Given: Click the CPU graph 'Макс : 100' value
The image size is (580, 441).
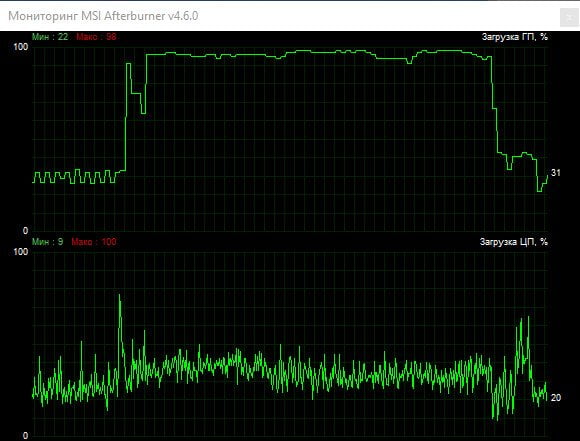Looking at the screenshot, I should click(94, 242).
